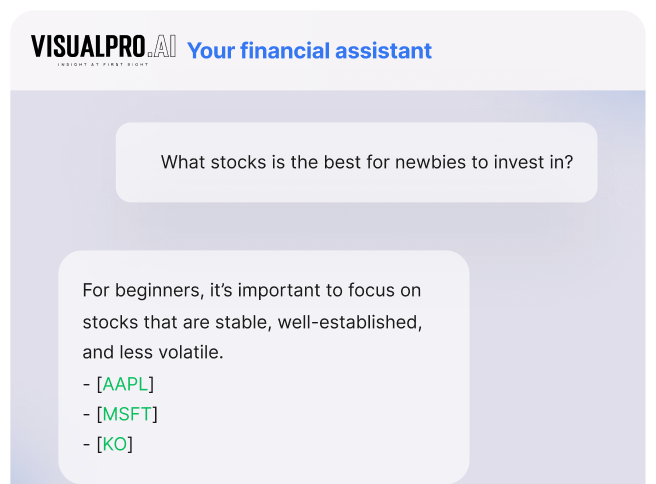The image size is (656, 484).
Task: Click the question text about newbies investing
Action: pyautogui.click(x=367, y=162)
